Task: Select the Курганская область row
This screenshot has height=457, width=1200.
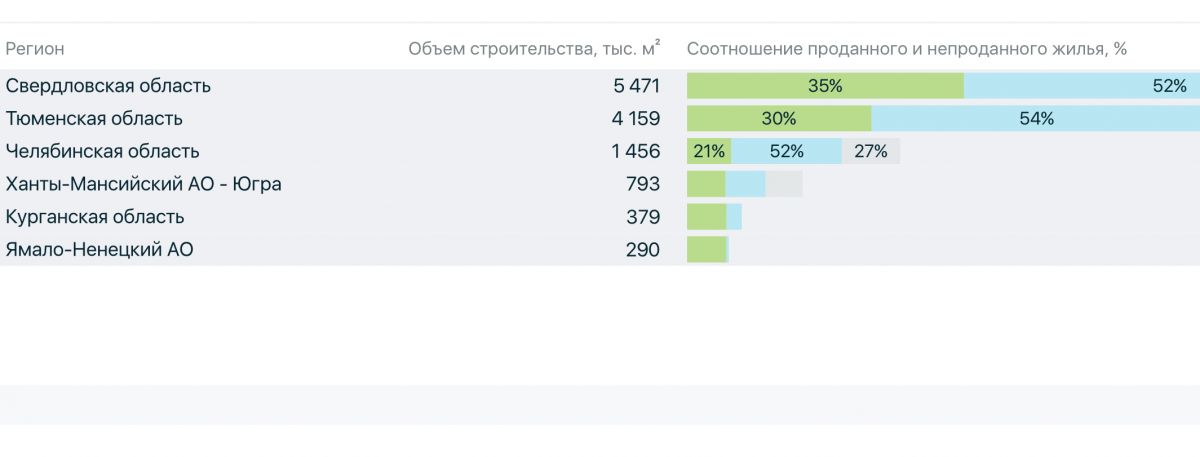Action: pyautogui.click(x=600, y=217)
